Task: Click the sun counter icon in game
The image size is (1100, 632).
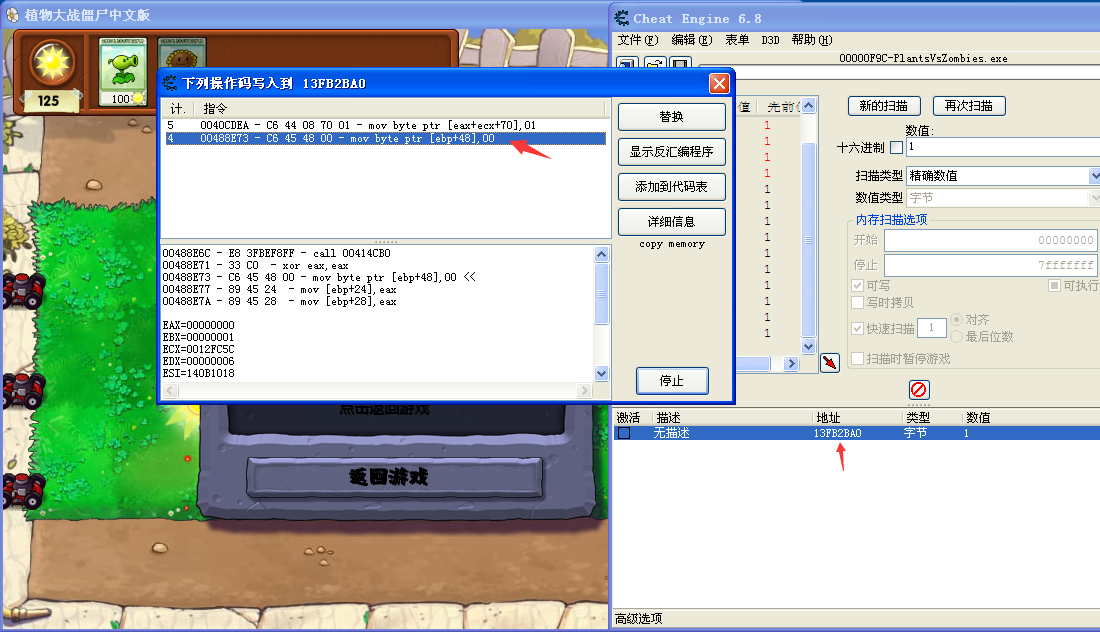Action: coord(52,64)
